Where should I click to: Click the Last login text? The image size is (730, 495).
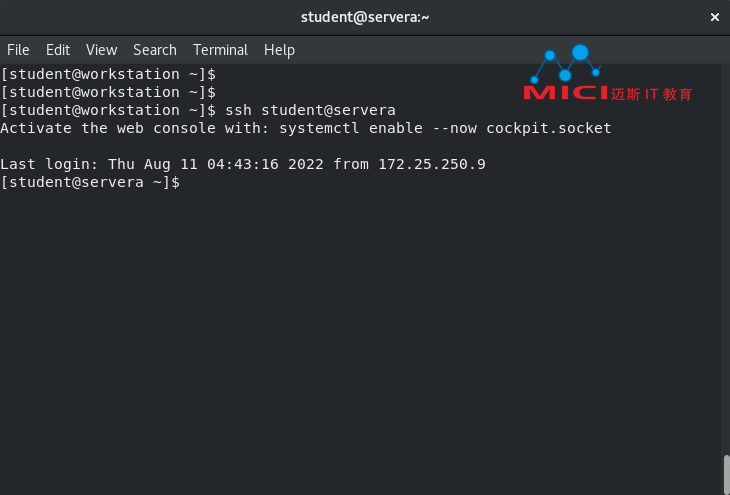(49, 164)
